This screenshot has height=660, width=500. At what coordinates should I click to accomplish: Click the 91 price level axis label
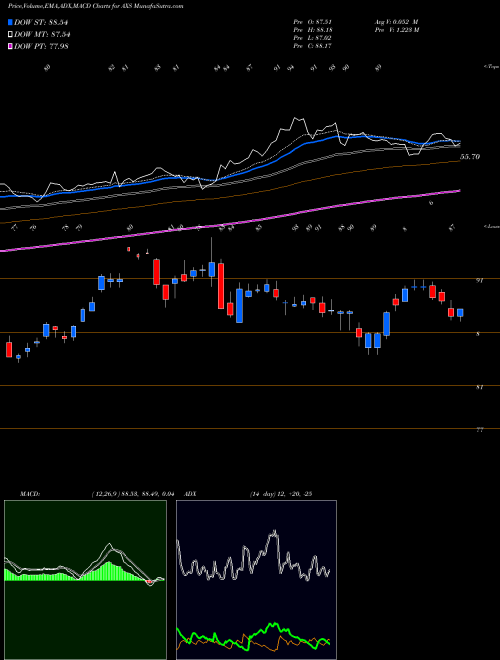pos(479,281)
